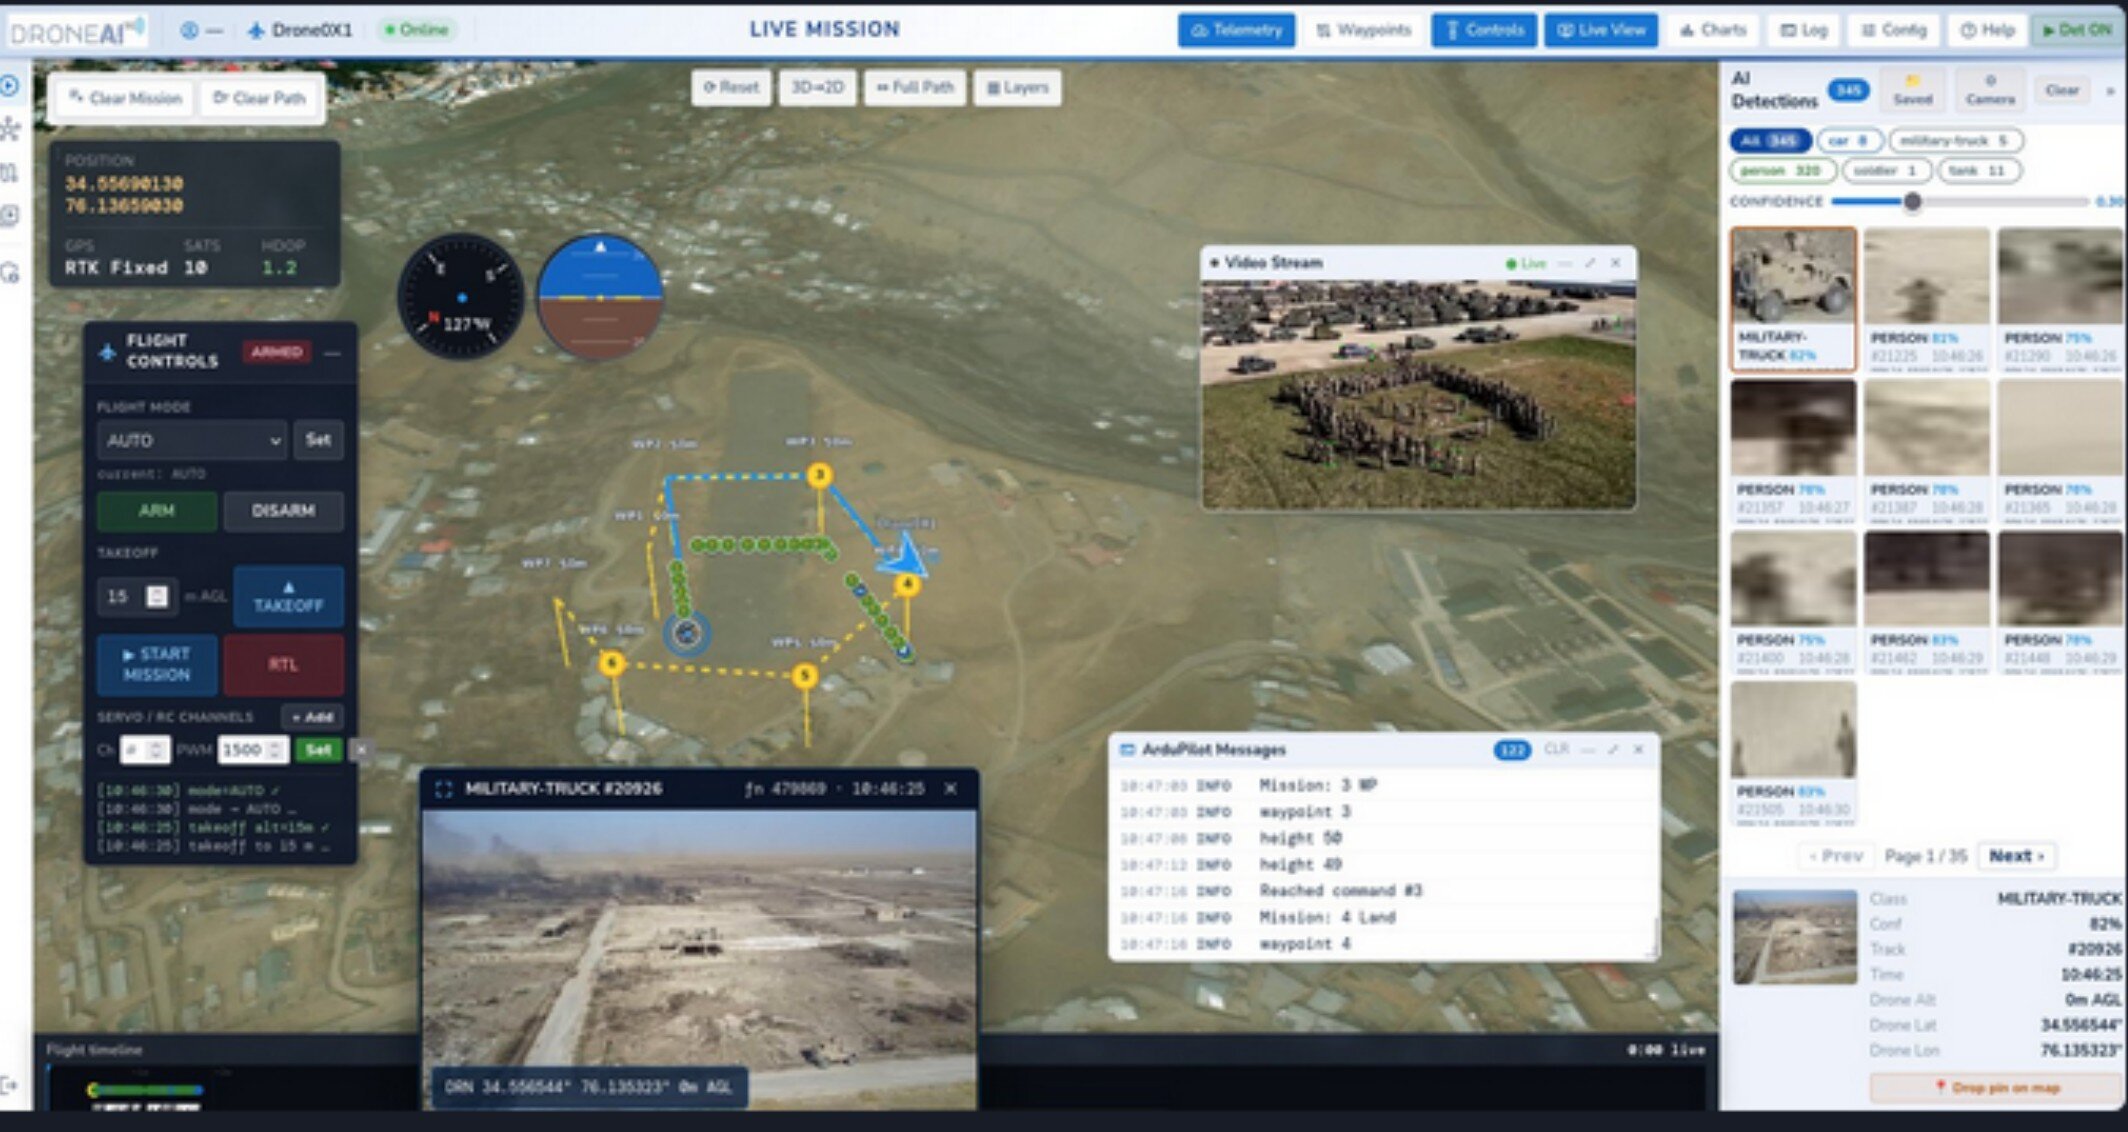
Task: Minimize the Flight Controls panel
Action: [332, 353]
